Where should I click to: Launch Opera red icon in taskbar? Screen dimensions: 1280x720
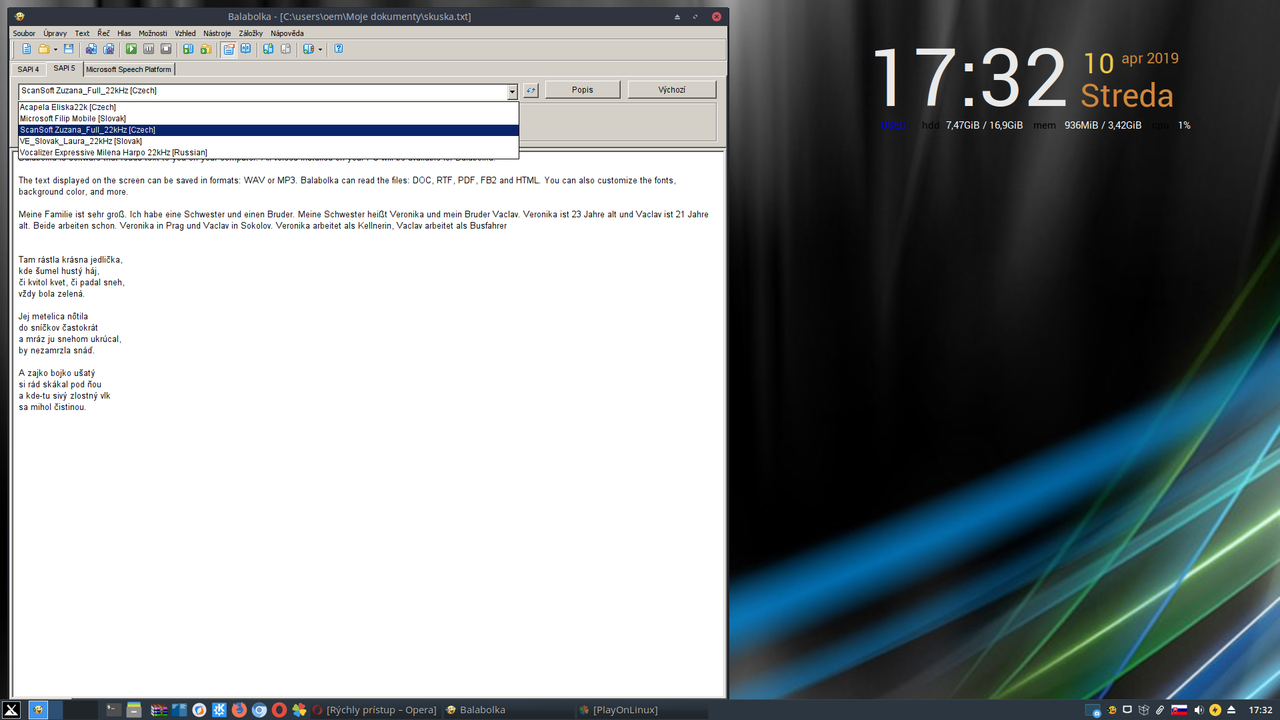[279, 710]
